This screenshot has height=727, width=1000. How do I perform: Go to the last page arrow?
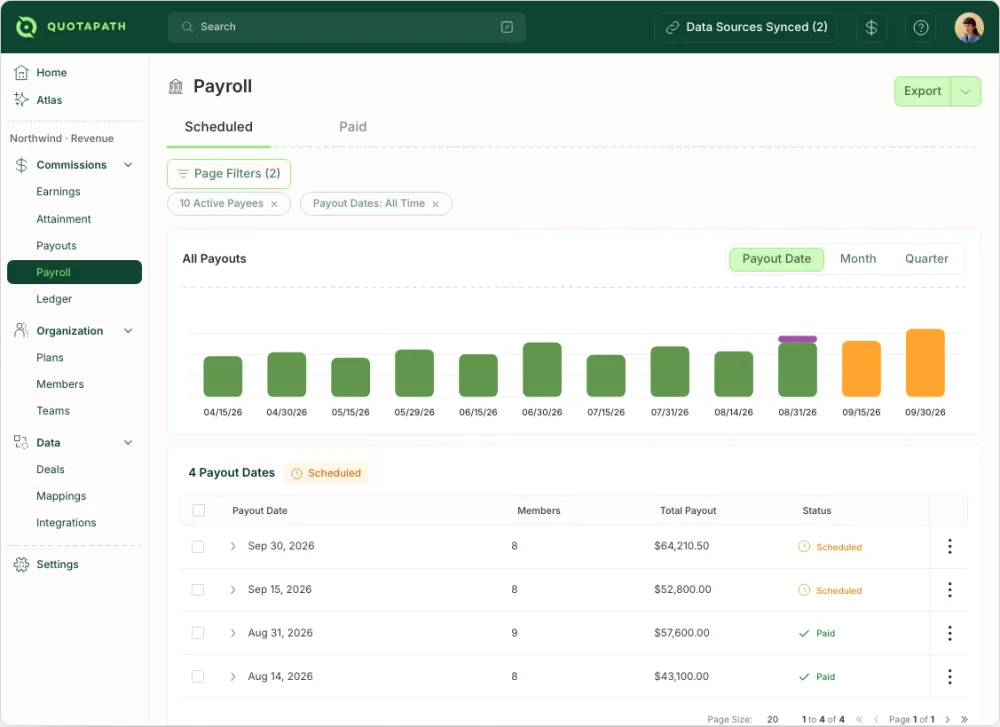click(964, 719)
